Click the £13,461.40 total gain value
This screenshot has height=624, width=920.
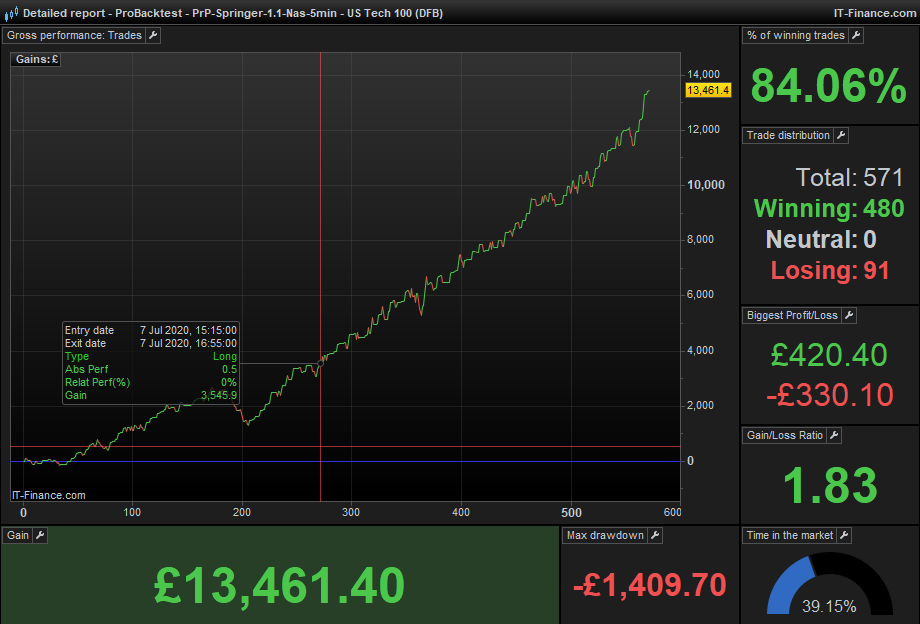[x=279, y=584]
